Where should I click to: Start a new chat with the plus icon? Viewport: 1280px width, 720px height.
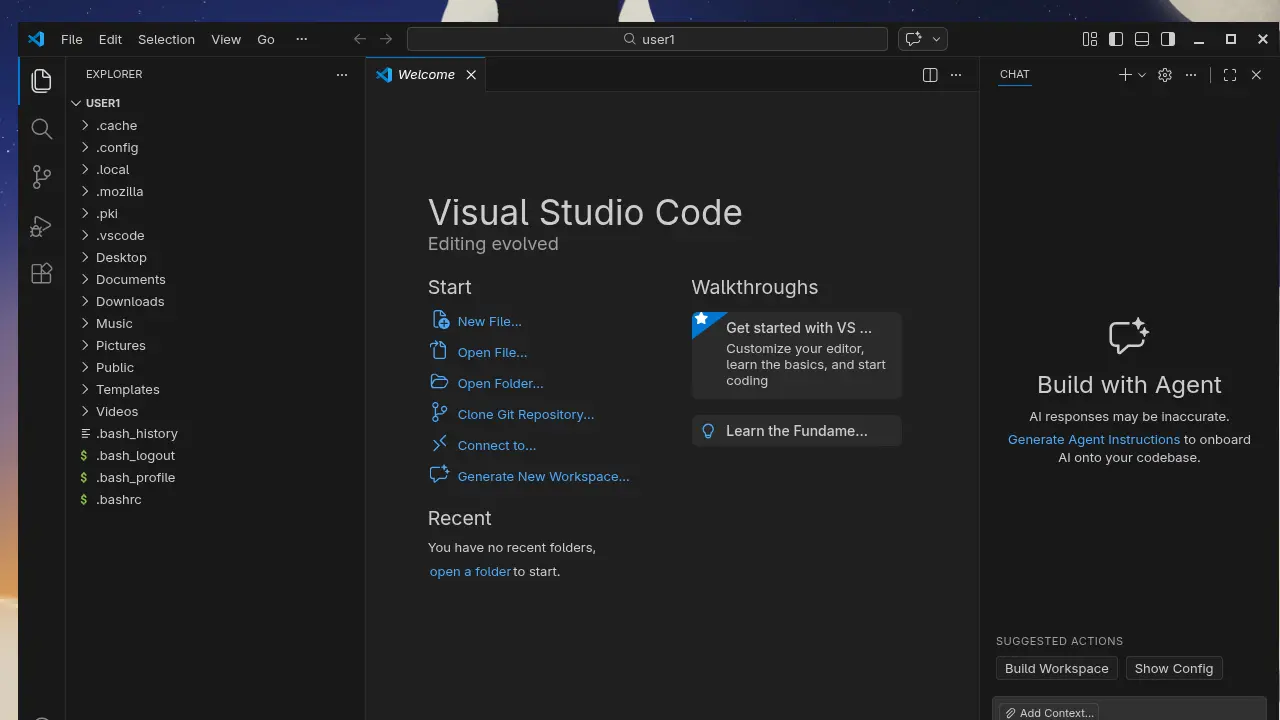pos(1125,75)
